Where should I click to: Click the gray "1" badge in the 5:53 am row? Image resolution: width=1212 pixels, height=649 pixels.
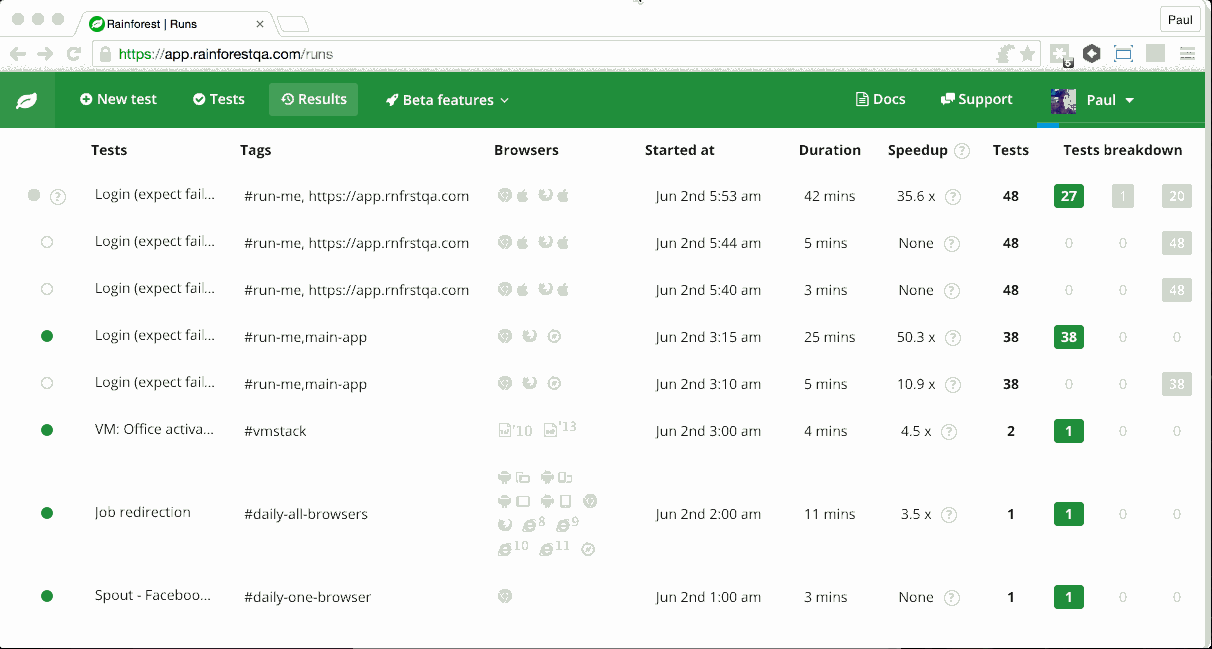point(1123,196)
